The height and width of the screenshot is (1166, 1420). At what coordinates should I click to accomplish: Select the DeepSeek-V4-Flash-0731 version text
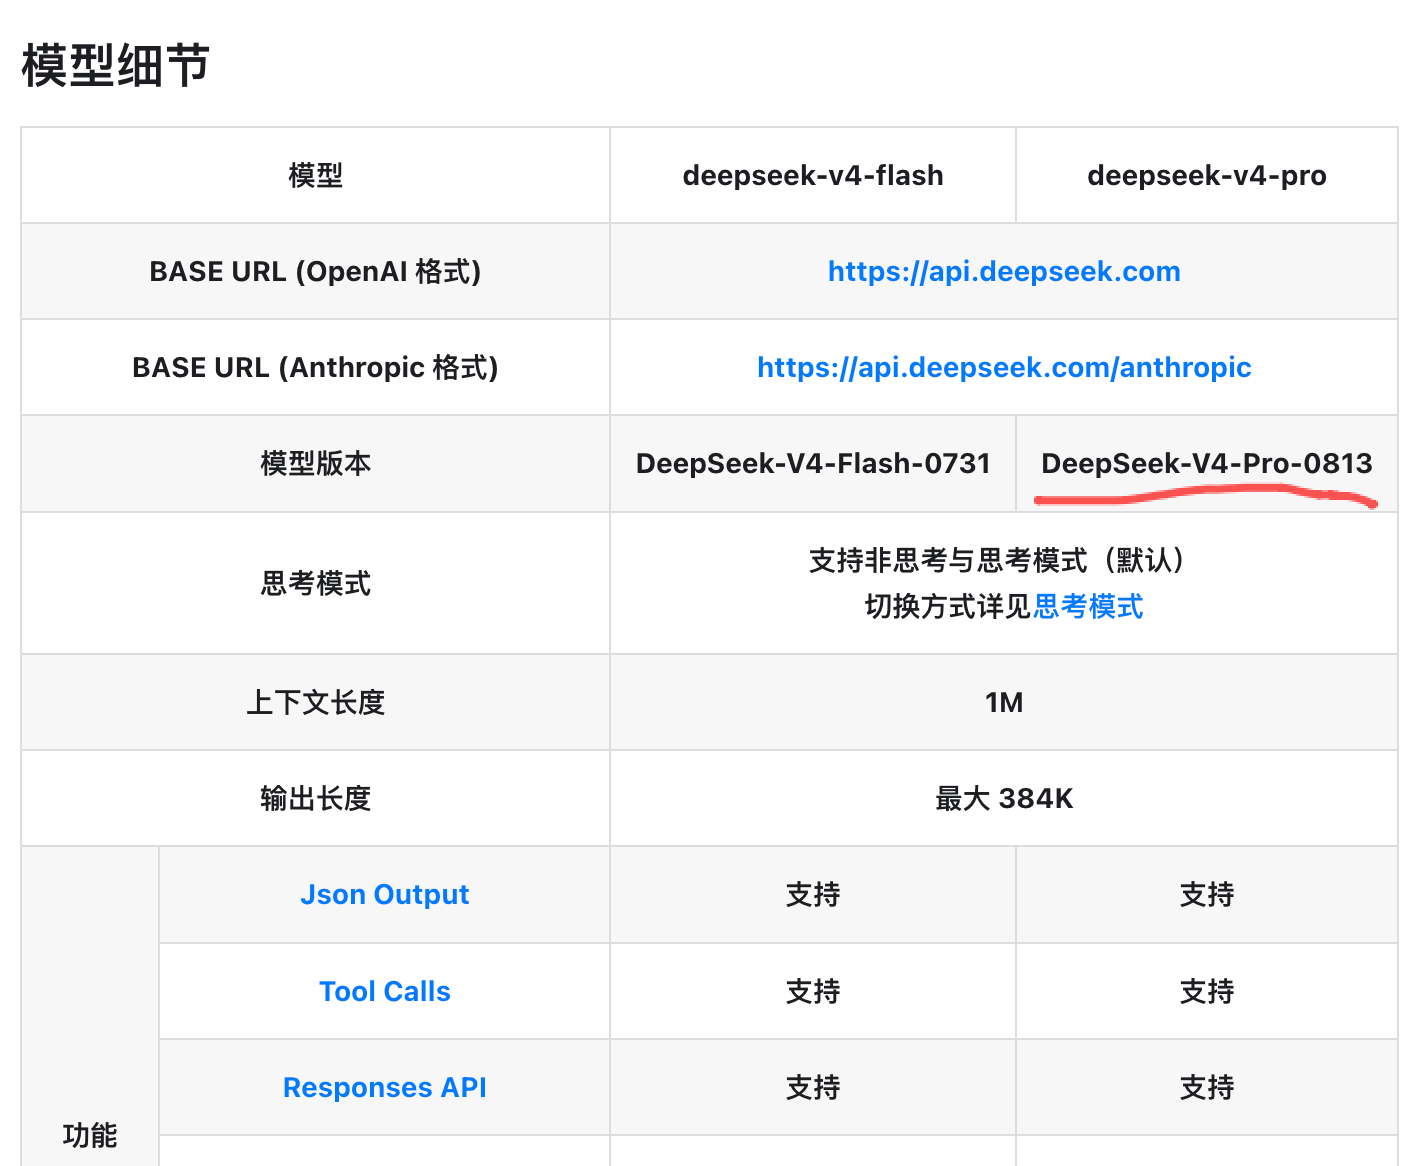tap(813, 464)
